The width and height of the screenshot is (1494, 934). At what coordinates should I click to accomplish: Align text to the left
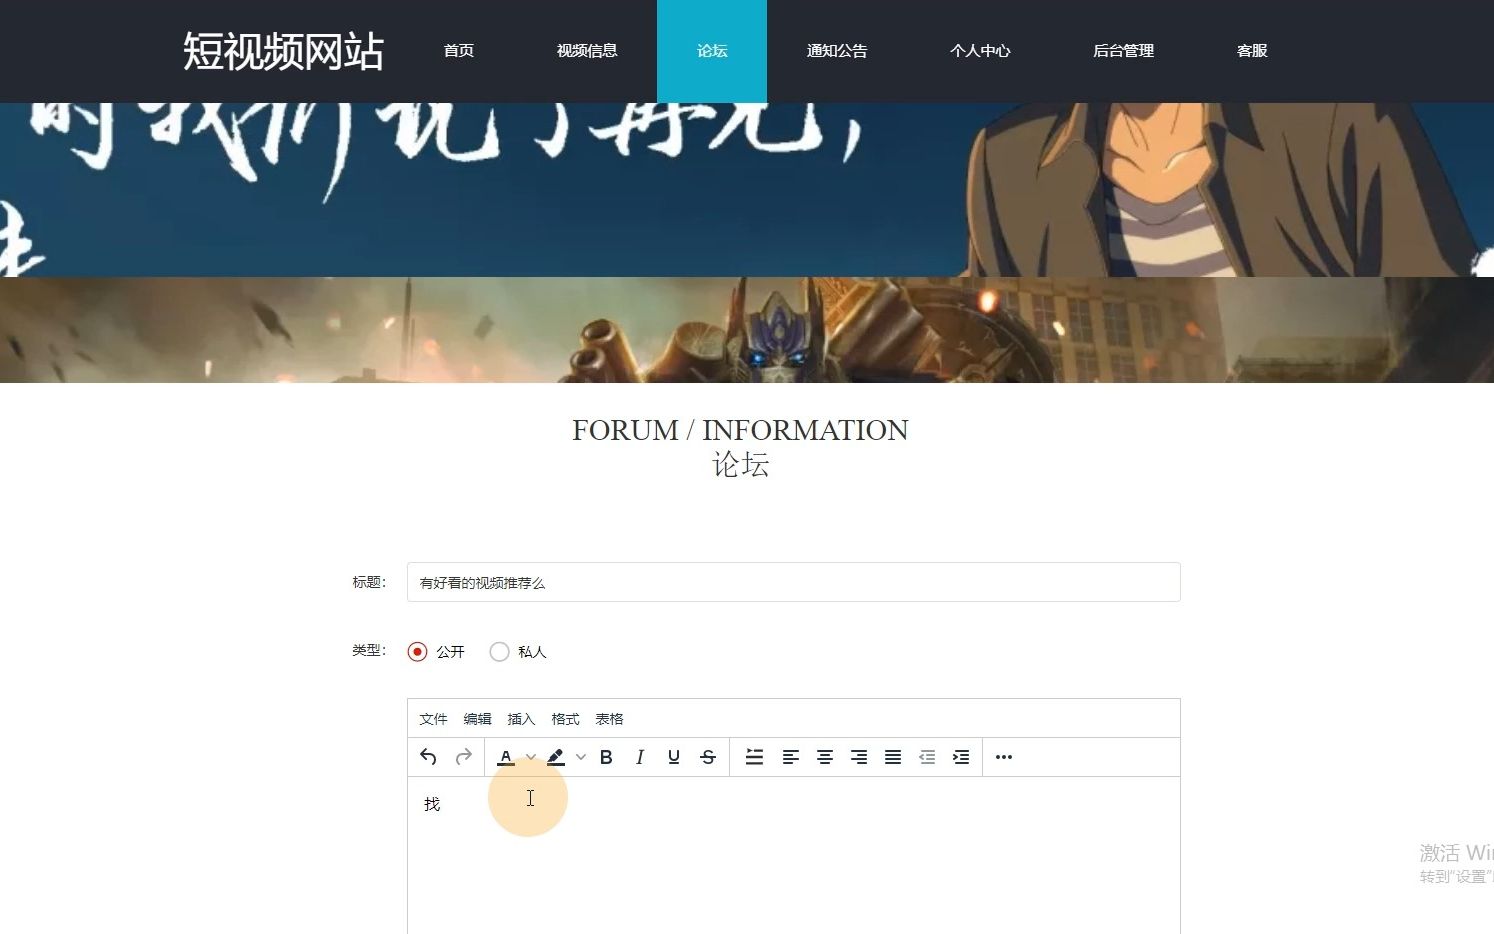point(791,757)
